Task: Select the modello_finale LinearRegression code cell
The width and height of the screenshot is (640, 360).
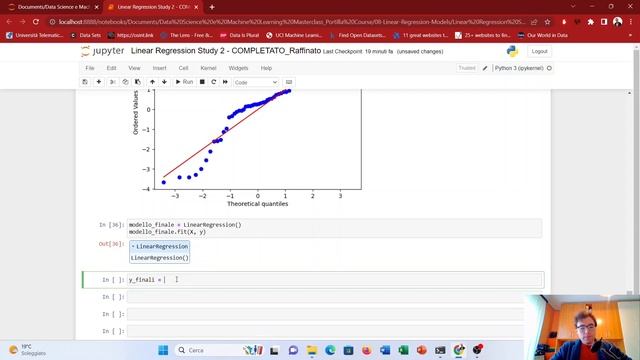Action: point(335,228)
